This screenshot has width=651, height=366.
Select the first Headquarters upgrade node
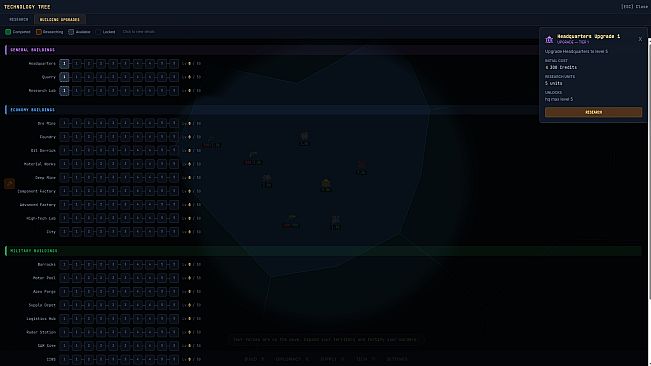click(x=64, y=63)
